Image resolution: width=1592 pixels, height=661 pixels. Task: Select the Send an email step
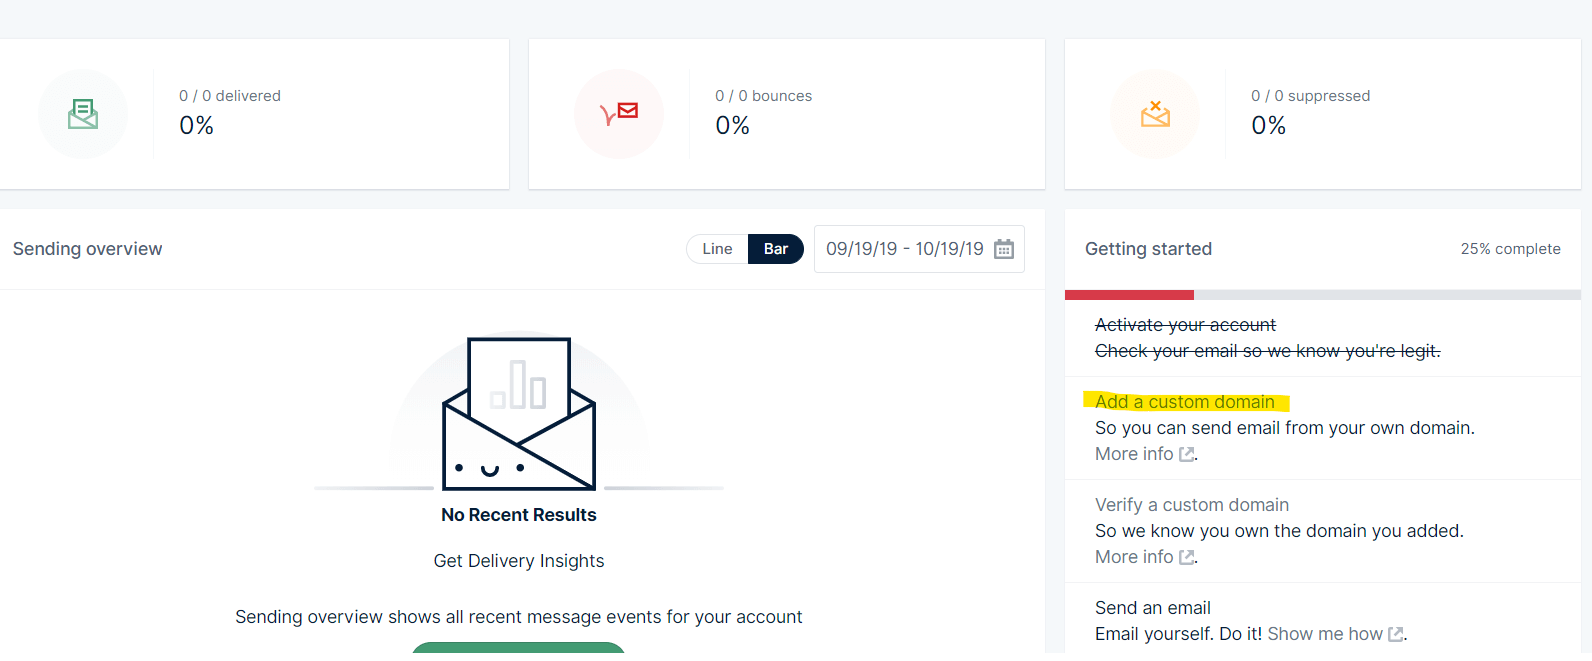pyautogui.click(x=1152, y=608)
